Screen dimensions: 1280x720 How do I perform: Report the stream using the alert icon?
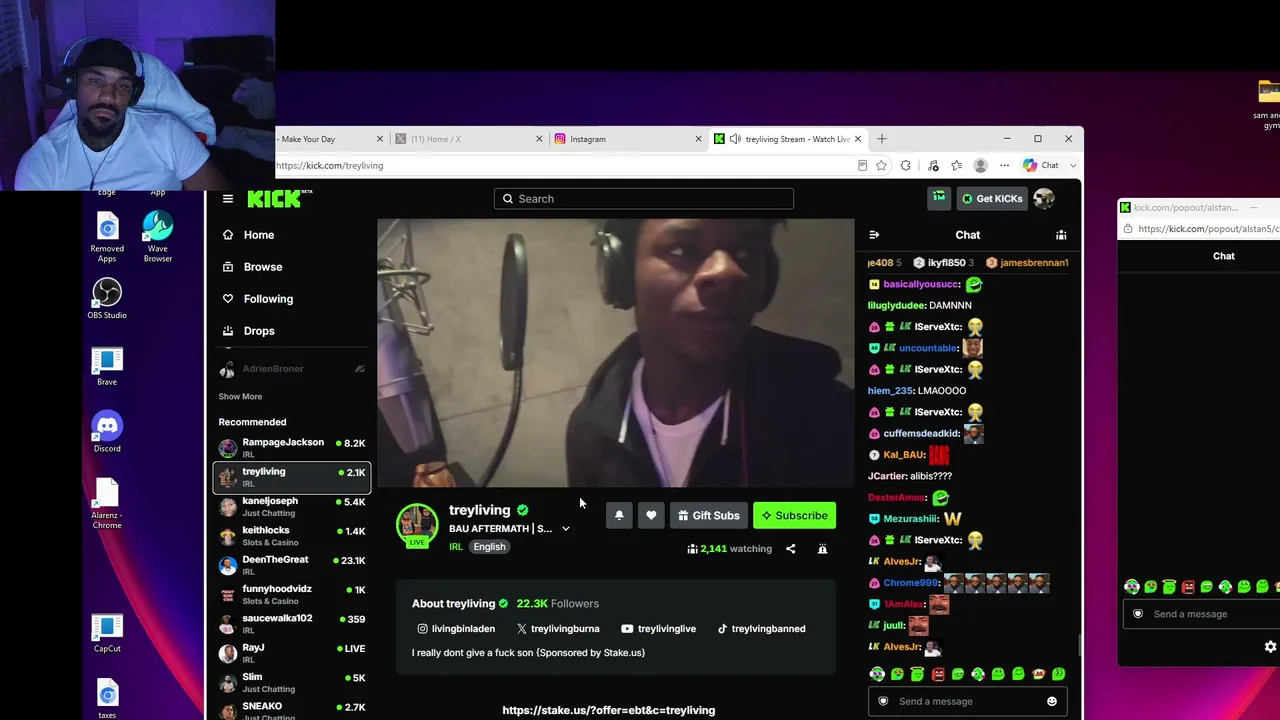(822, 549)
